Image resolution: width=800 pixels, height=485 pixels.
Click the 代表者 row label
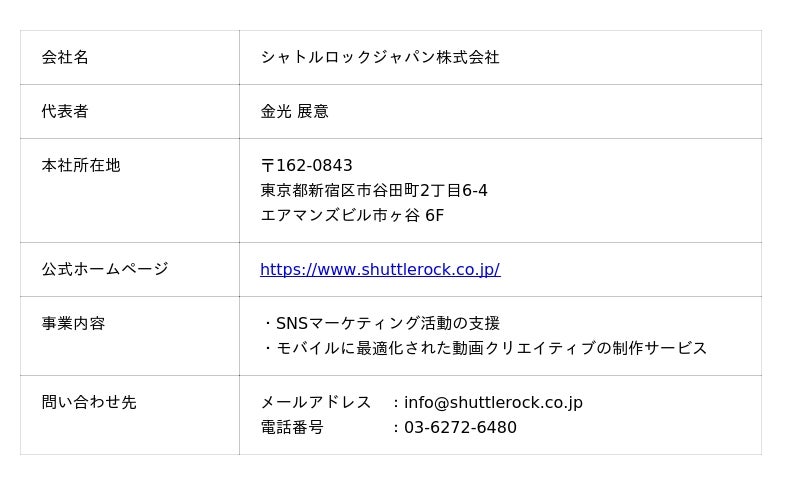(65, 111)
